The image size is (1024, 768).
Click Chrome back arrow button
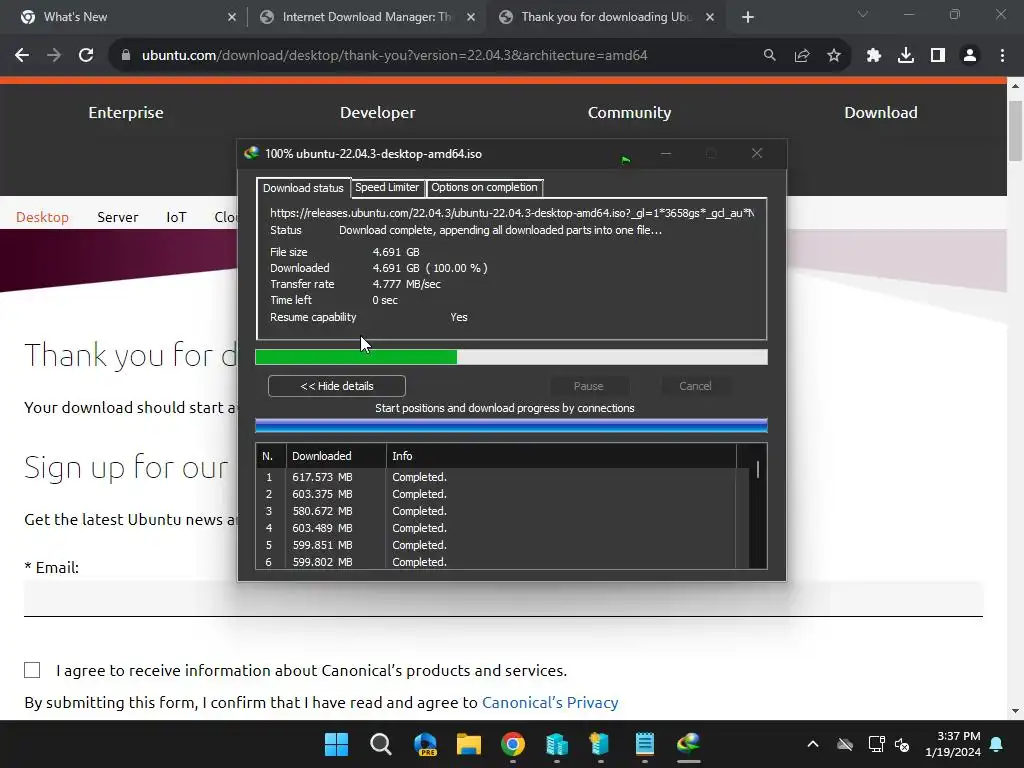pos(22,56)
